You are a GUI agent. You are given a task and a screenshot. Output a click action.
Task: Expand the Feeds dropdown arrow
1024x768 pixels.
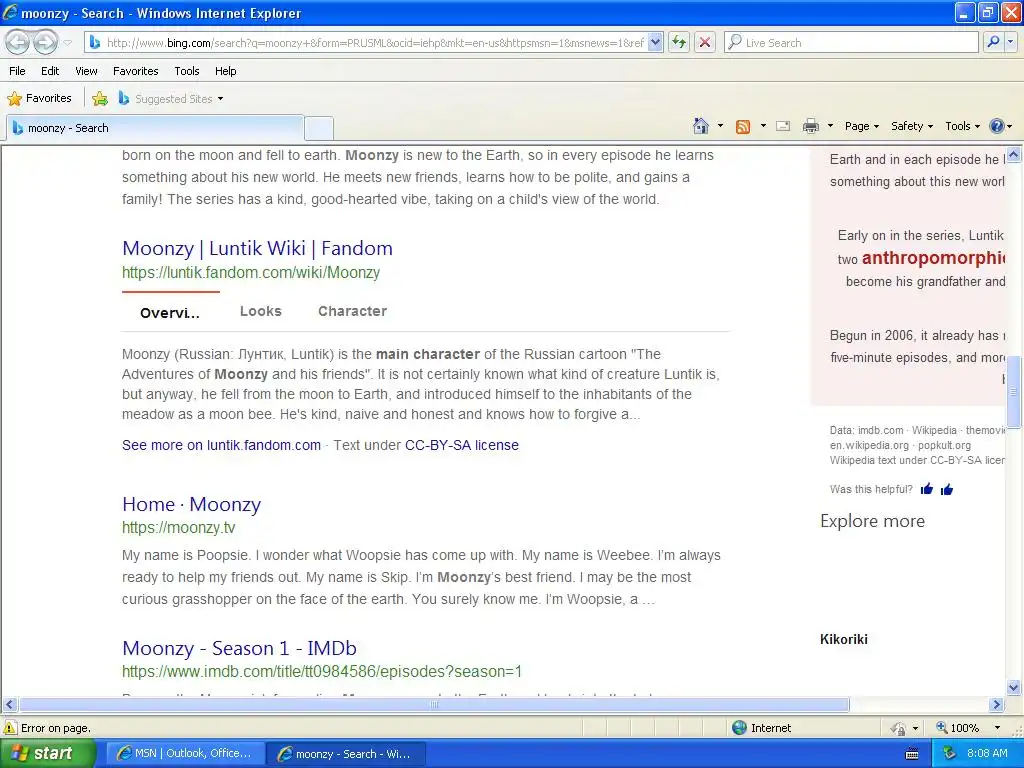point(763,126)
